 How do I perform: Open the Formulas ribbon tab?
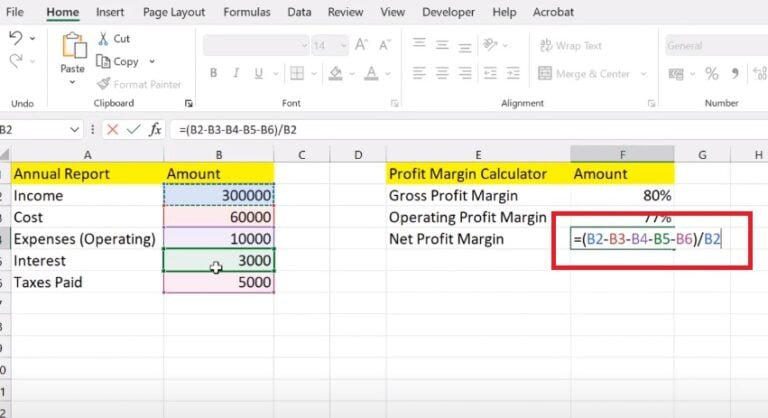pos(245,12)
